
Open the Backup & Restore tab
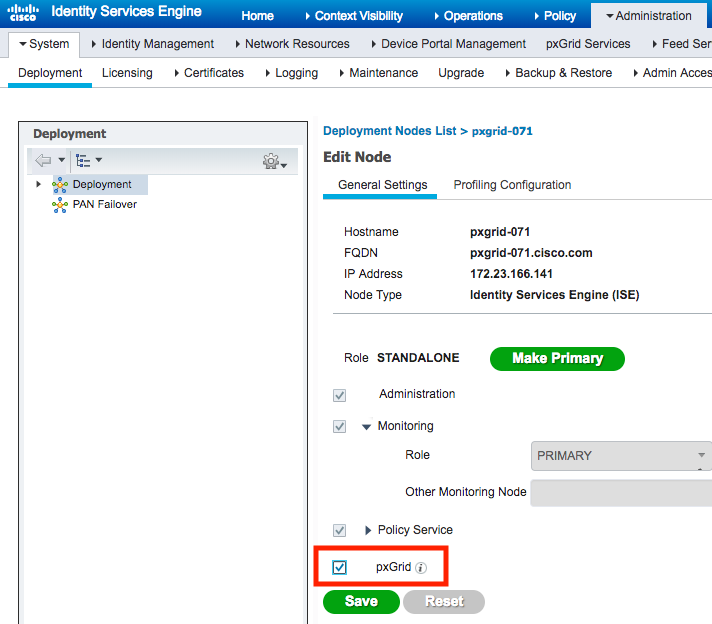[x=559, y=73]
